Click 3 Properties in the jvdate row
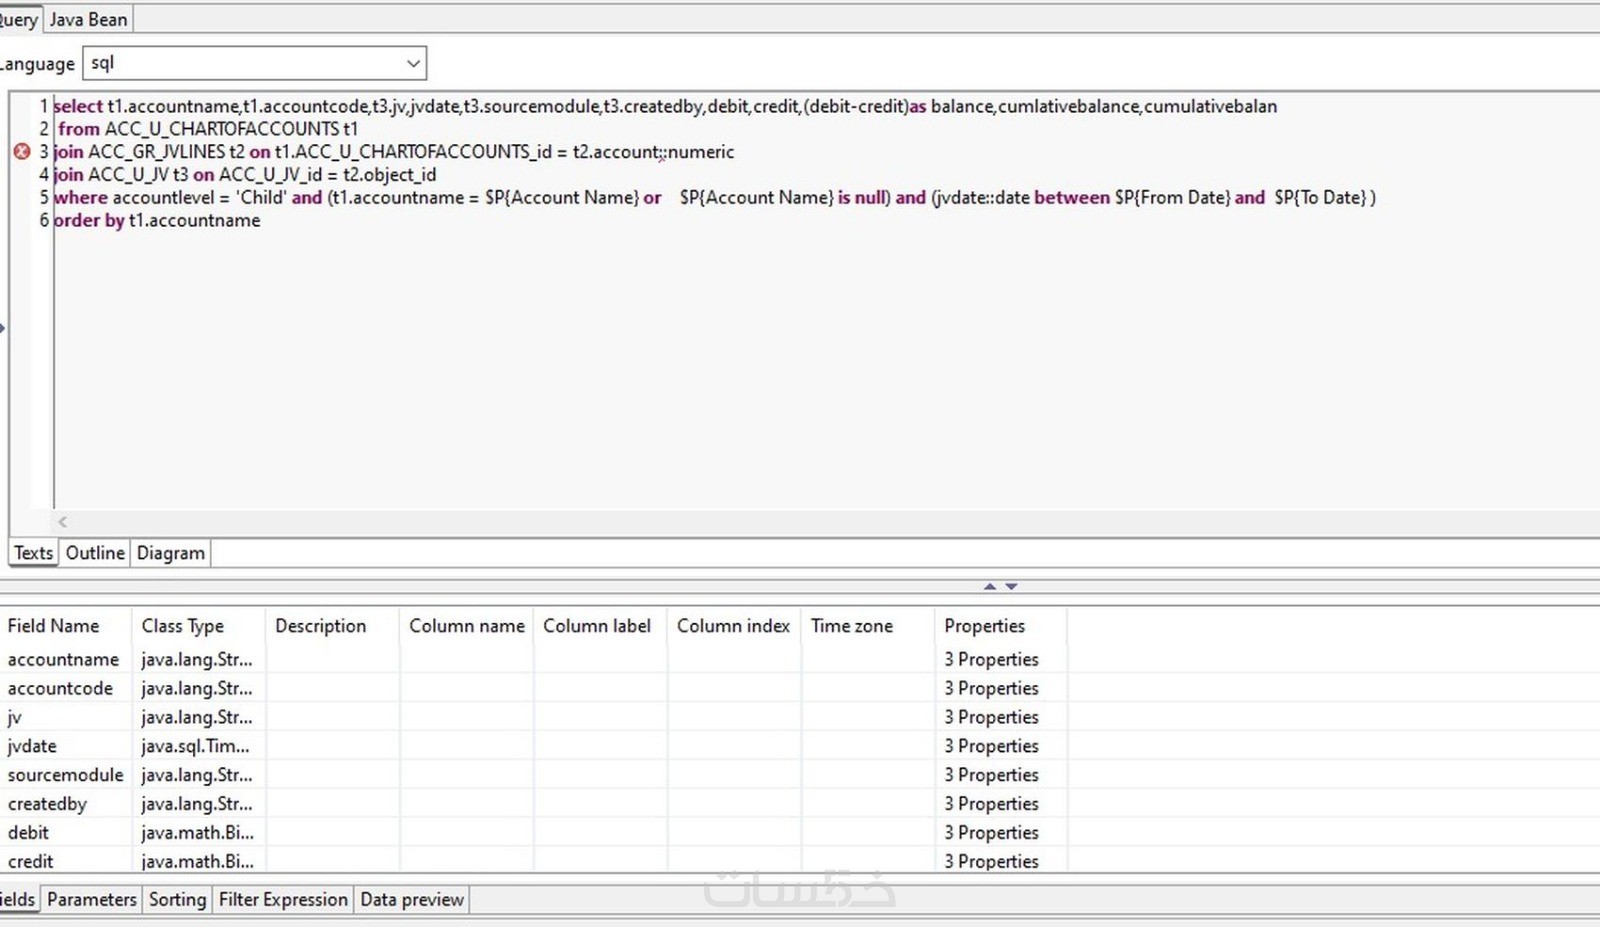This screenshot has height=927, width=1600. pyautogui.click(x=991, y=747)
